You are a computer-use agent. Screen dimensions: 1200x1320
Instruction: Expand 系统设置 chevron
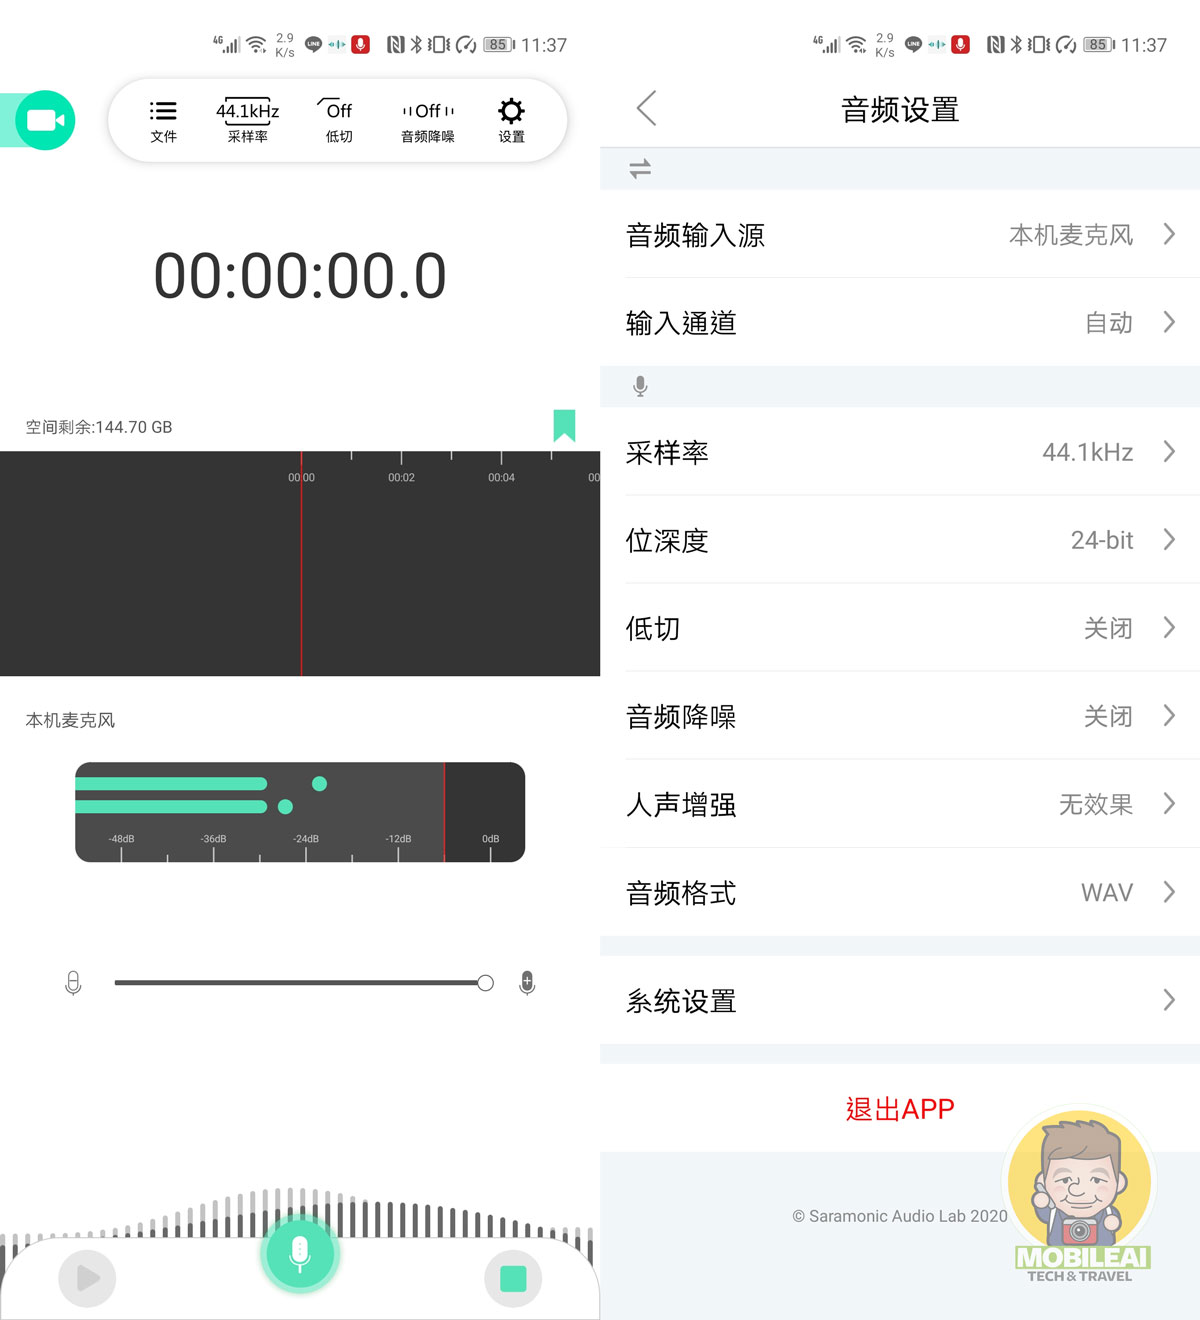pyautogui.click(x=1169, y=1000)
